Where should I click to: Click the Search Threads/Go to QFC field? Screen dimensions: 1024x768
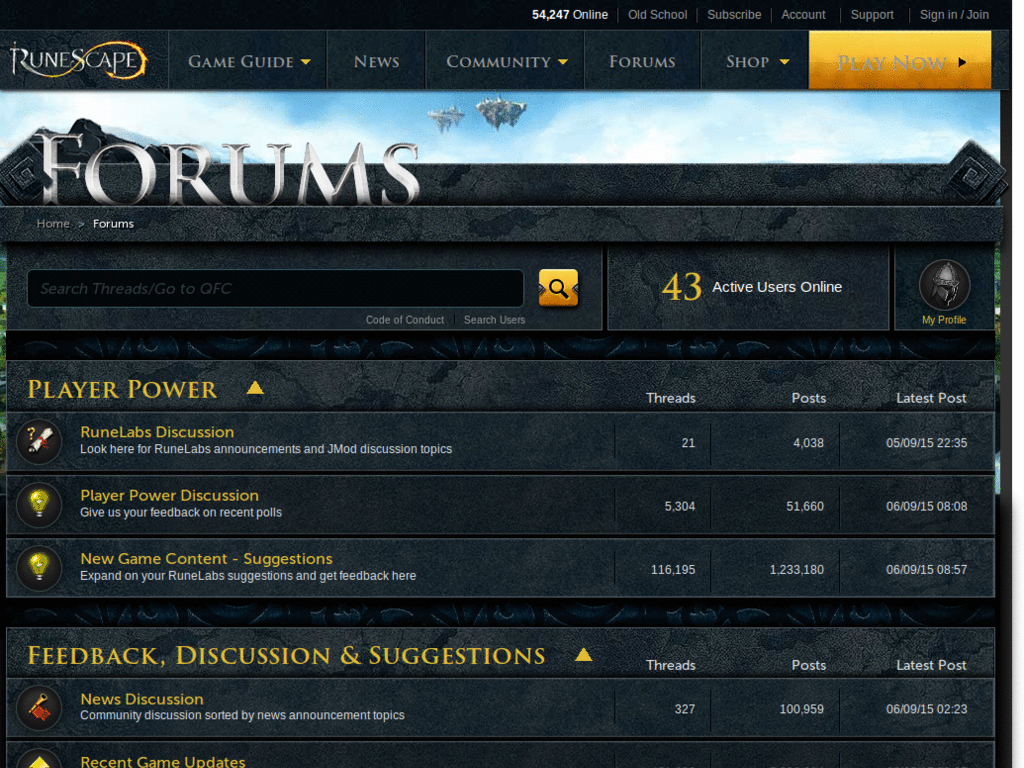[276, 288]
